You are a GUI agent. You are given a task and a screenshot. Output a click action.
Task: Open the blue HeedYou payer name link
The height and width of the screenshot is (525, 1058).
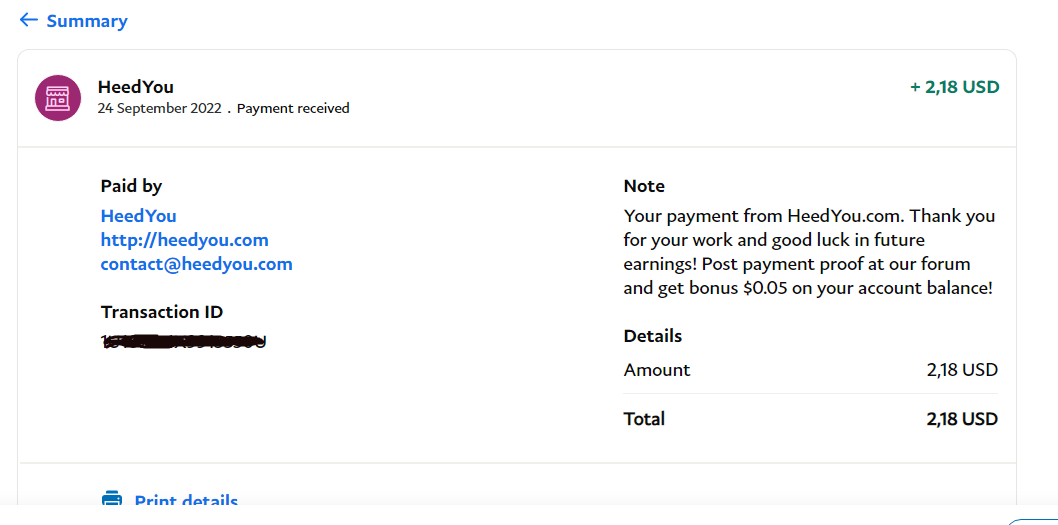(138, 216)
